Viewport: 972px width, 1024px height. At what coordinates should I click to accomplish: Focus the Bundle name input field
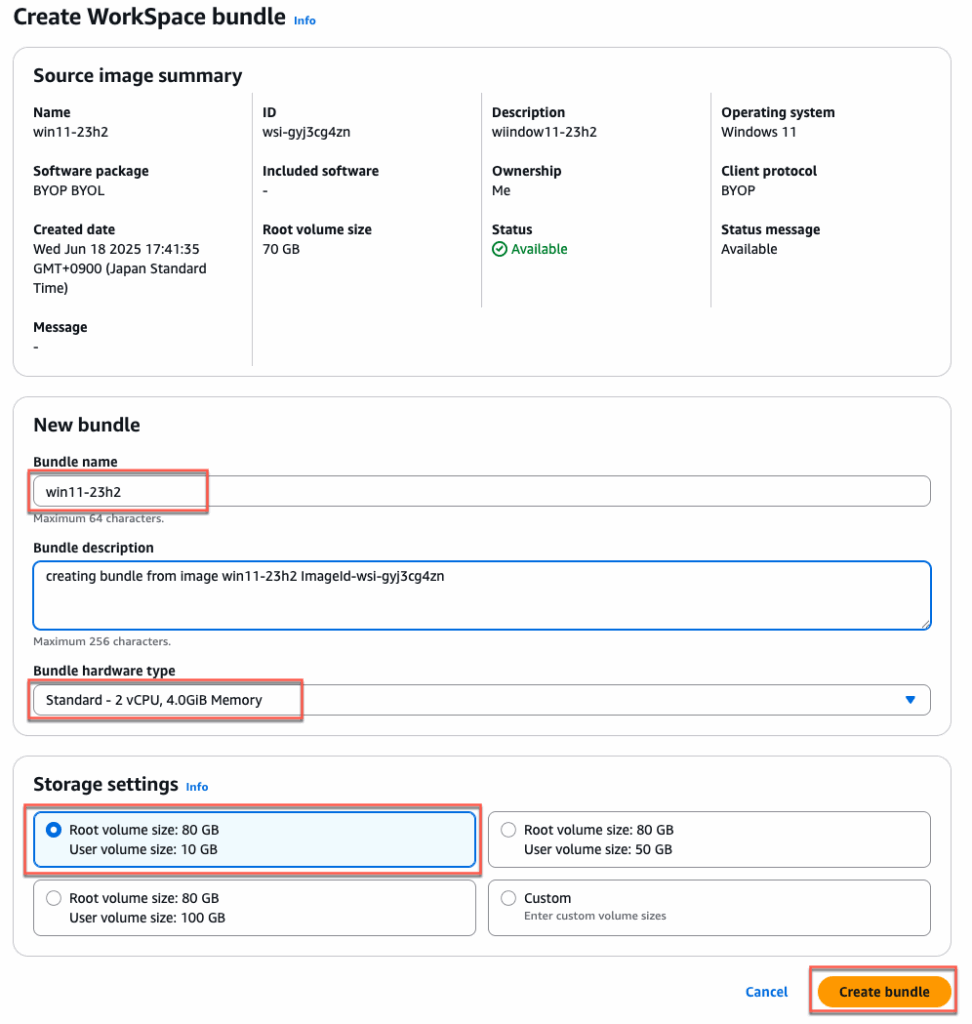pos(480,491)
